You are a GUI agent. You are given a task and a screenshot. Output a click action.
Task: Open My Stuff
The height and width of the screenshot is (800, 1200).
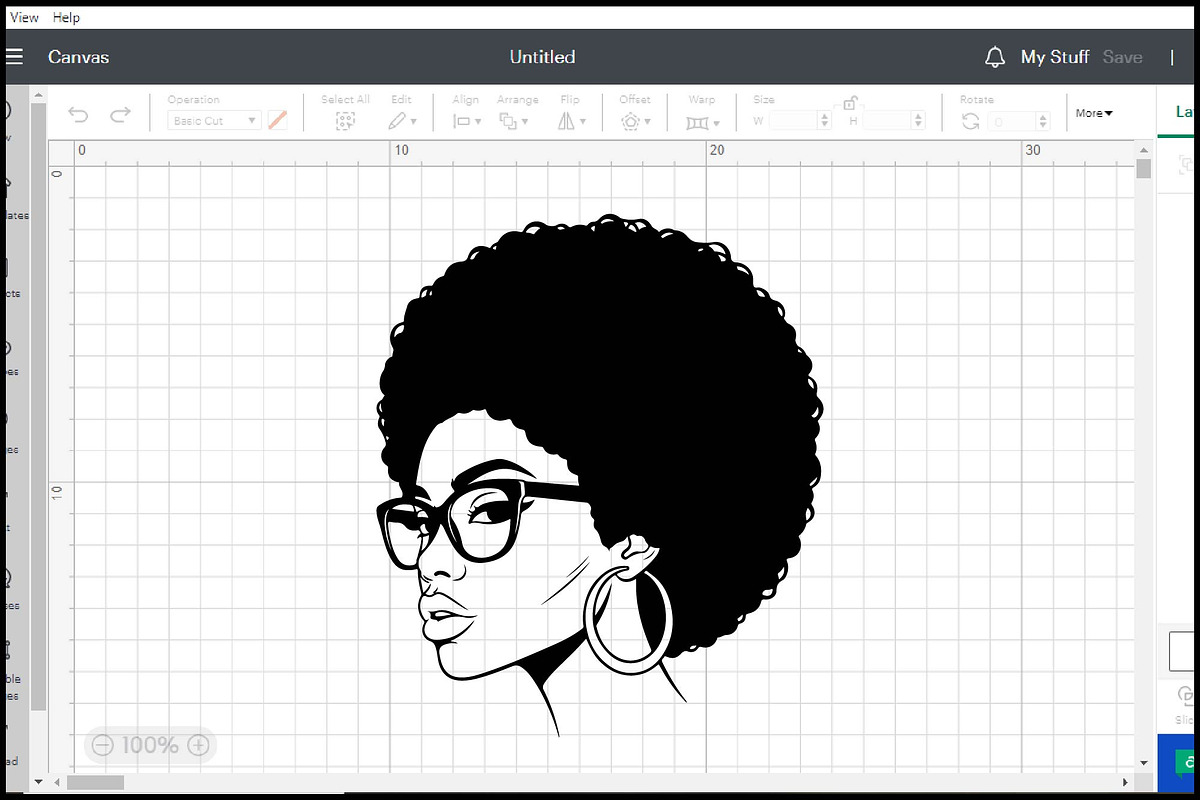pos(1055,57)
